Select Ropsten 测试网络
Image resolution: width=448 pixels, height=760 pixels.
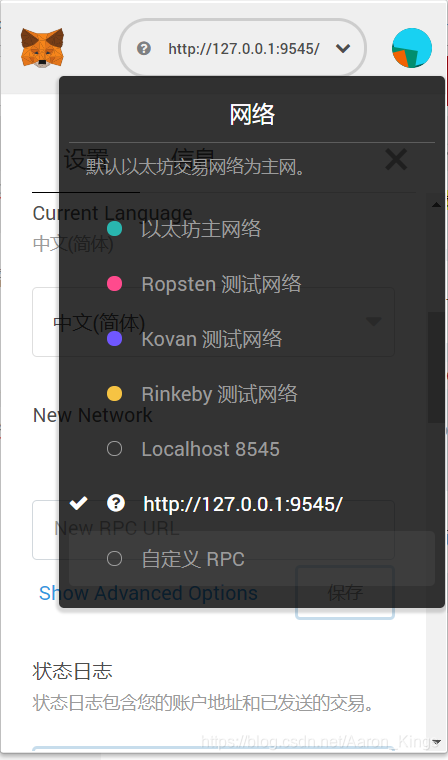point(252,284)
